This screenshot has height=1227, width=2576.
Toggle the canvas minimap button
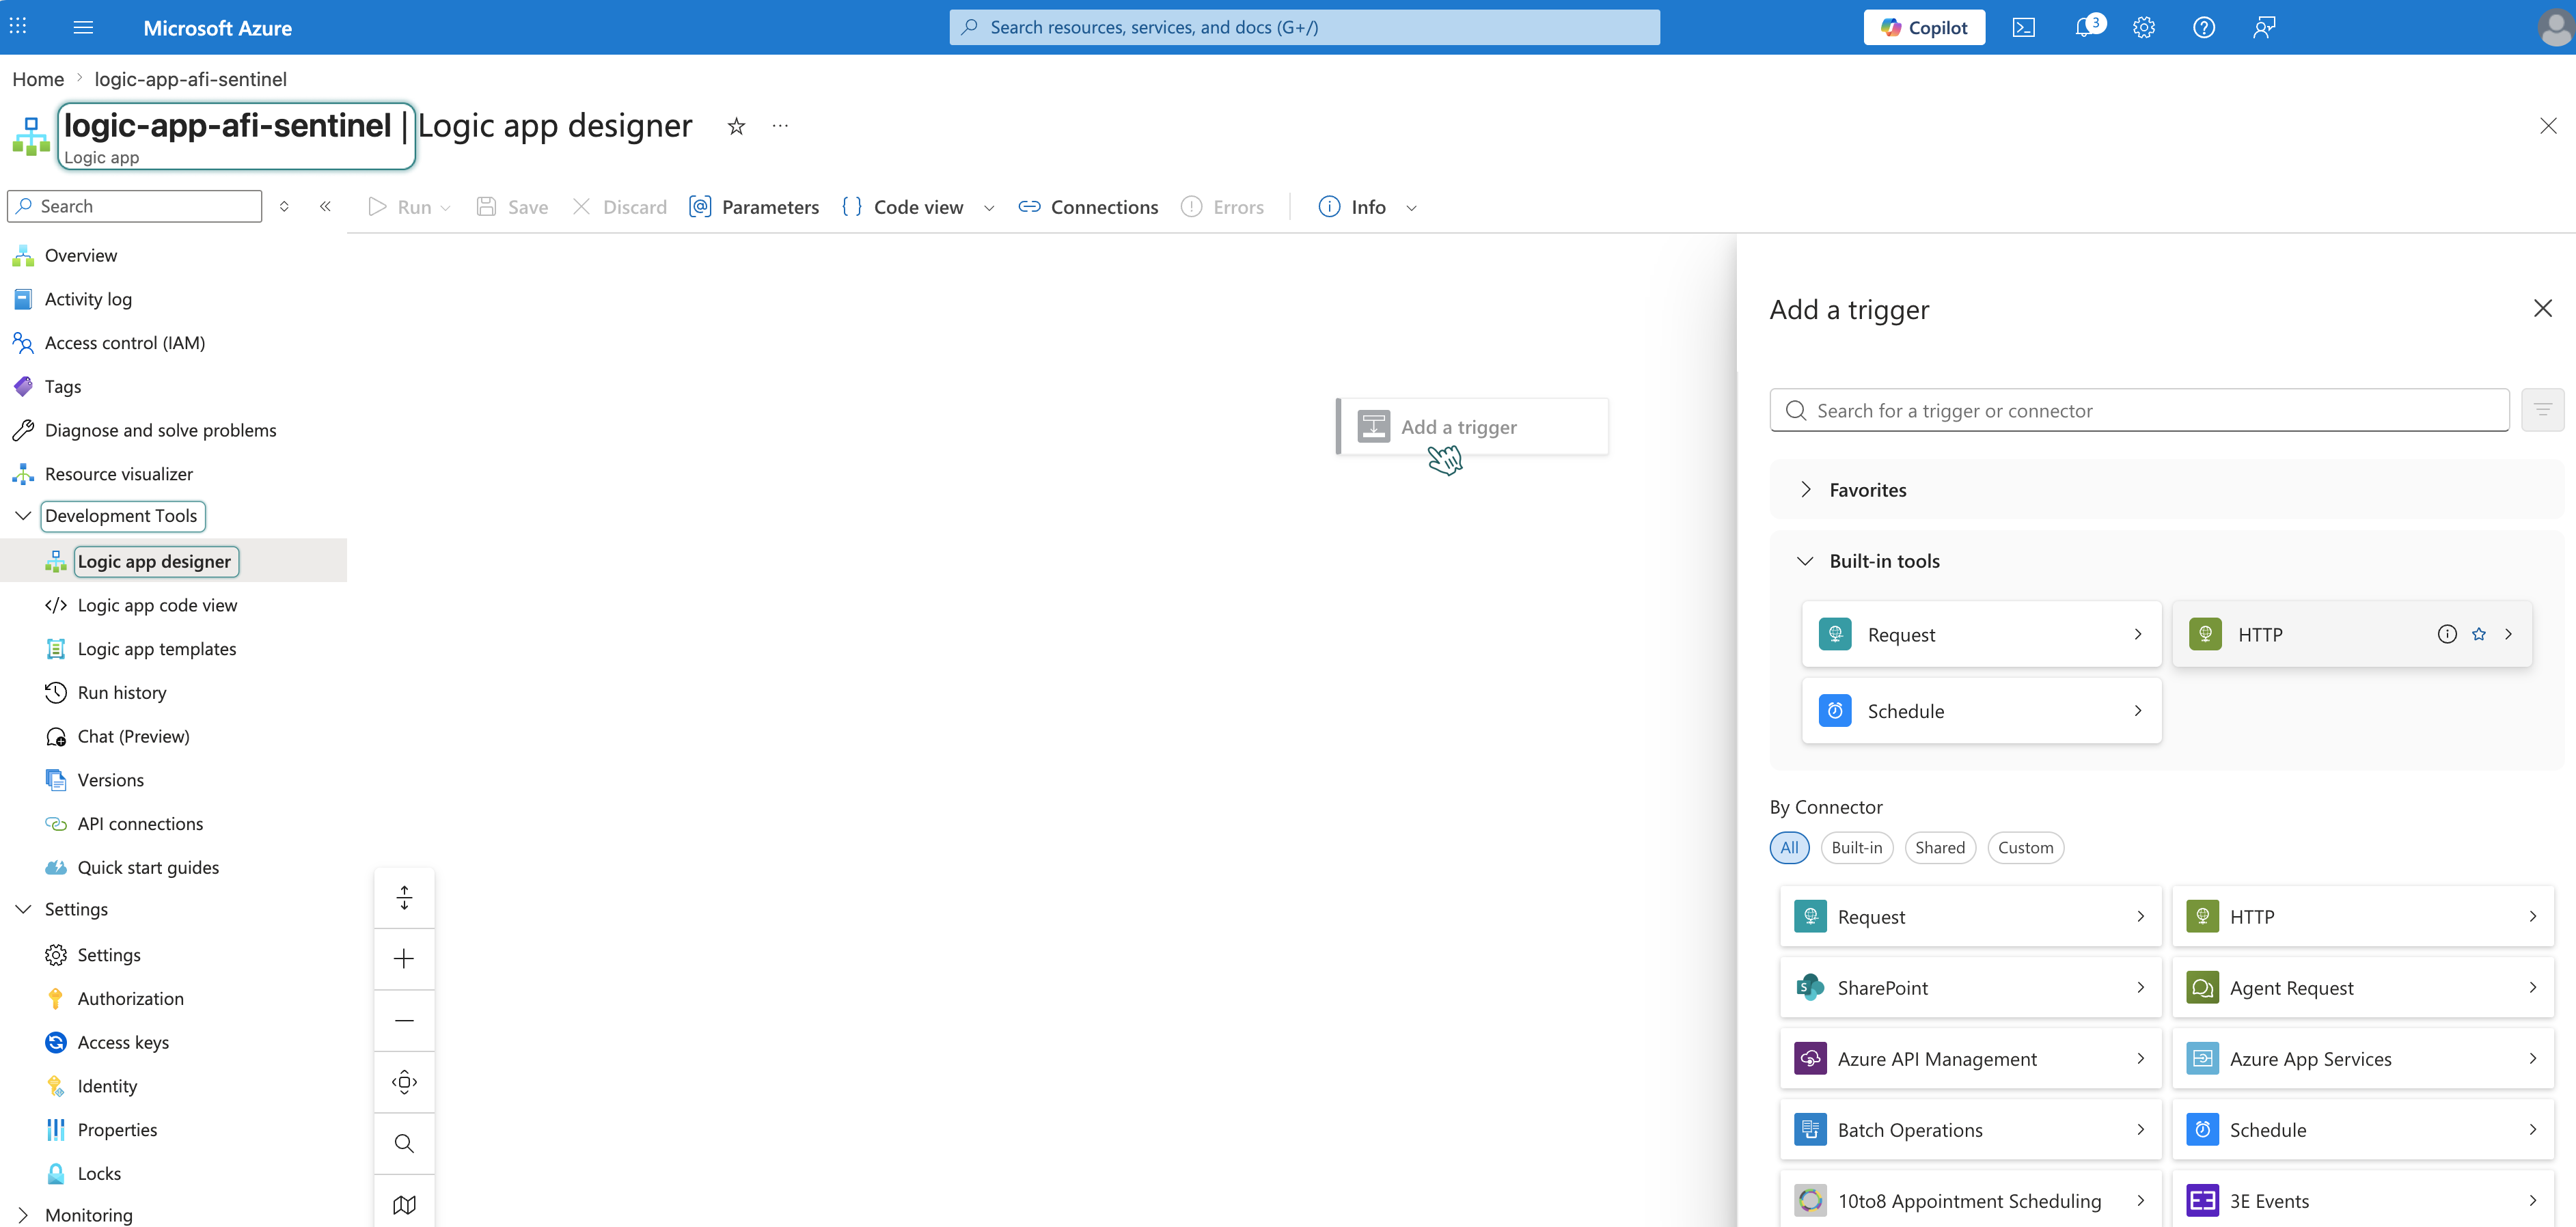(404, 1204)
